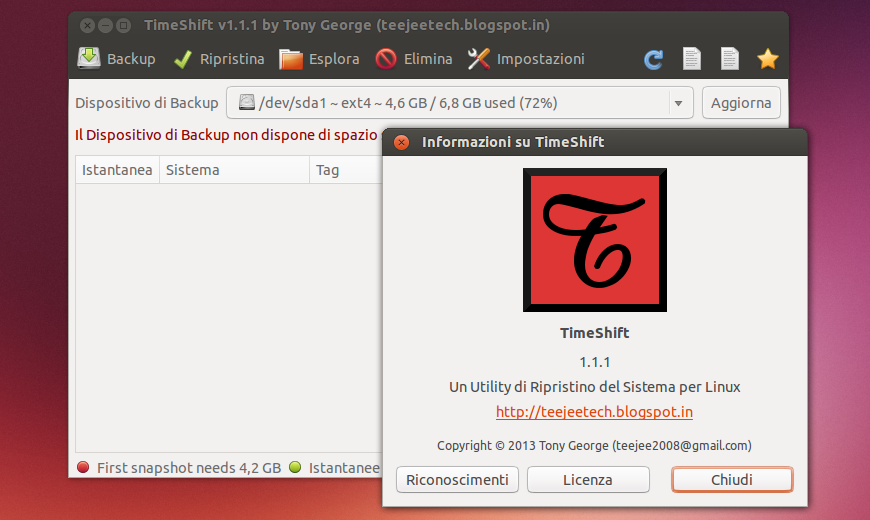Open the teejeetech.blogspot.in link
The image size is (870, 520).
click(x=594, y=412)
